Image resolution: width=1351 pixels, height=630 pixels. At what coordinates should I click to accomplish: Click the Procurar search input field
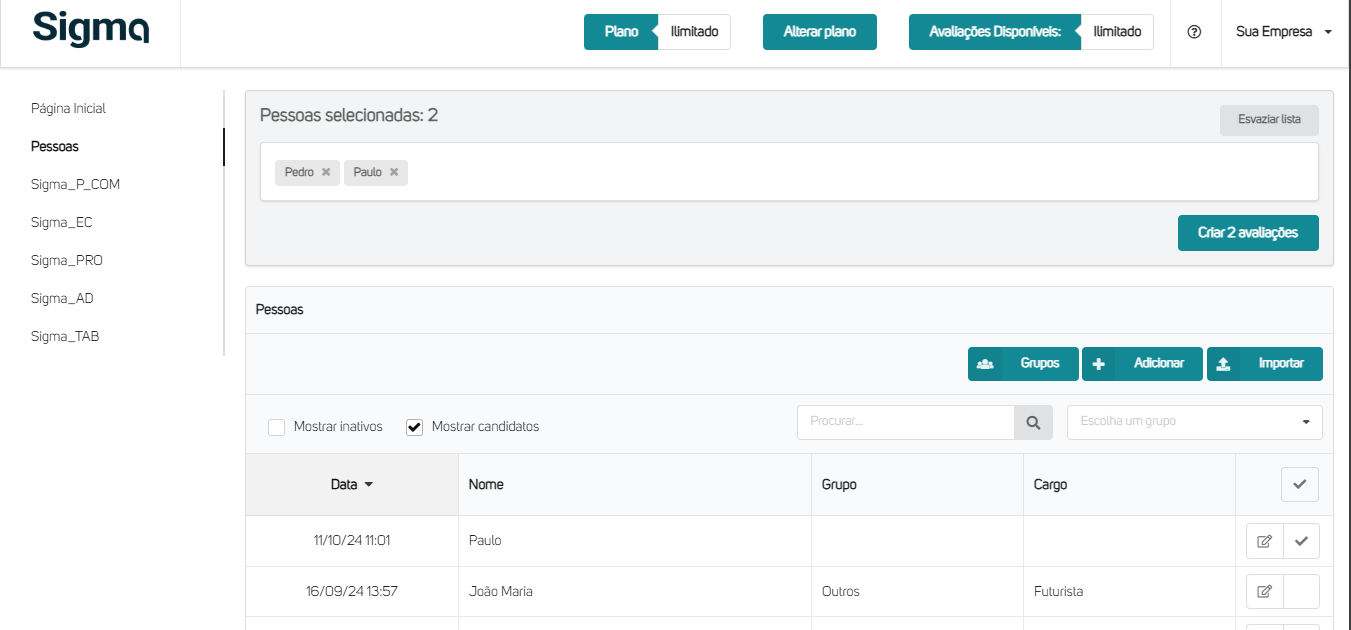coord(905,422)
